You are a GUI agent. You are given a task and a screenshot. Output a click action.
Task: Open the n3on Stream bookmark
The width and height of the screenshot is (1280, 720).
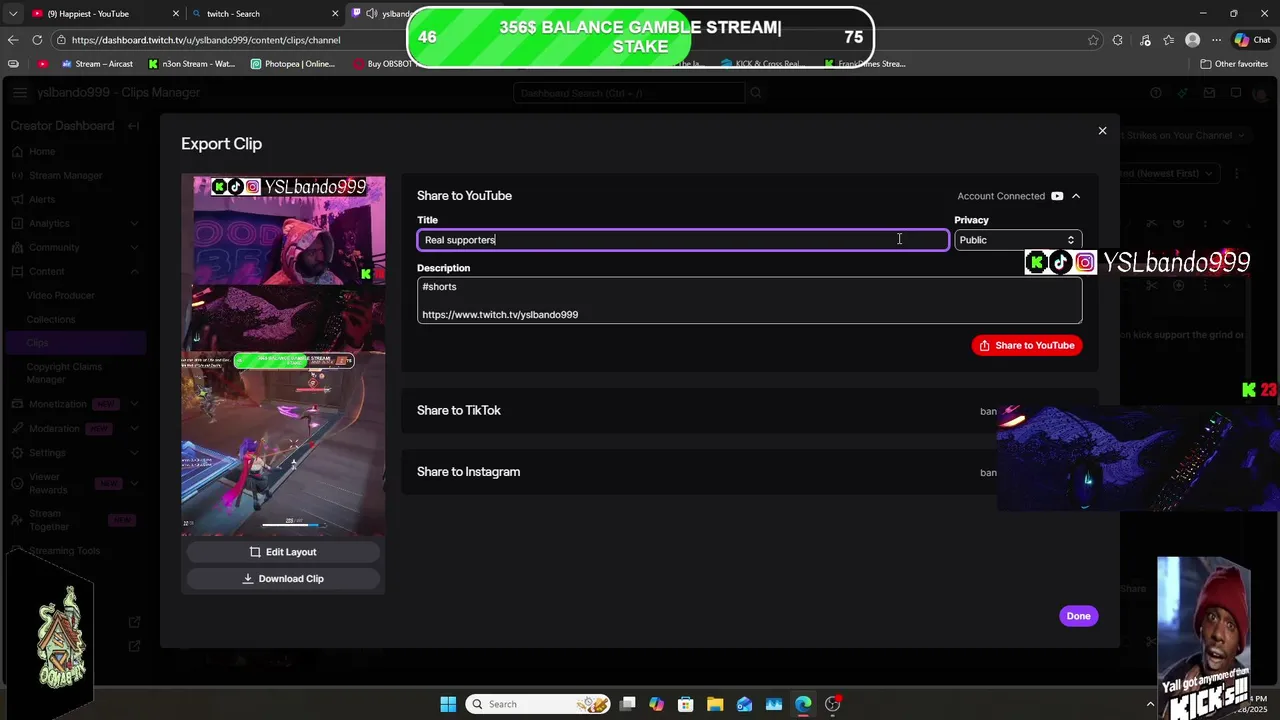(x=191, y=64)
